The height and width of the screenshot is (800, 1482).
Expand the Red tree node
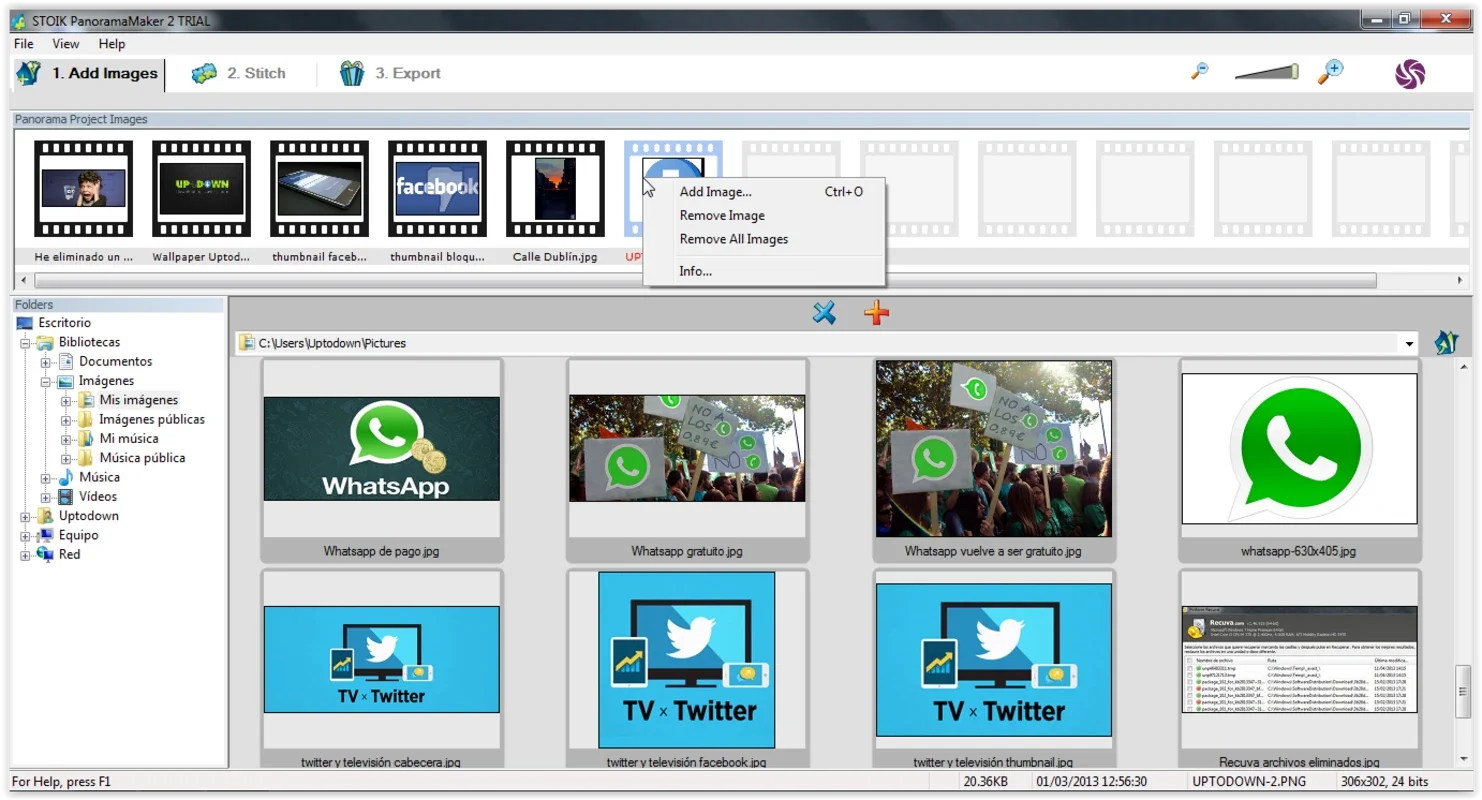pos(26,555)
